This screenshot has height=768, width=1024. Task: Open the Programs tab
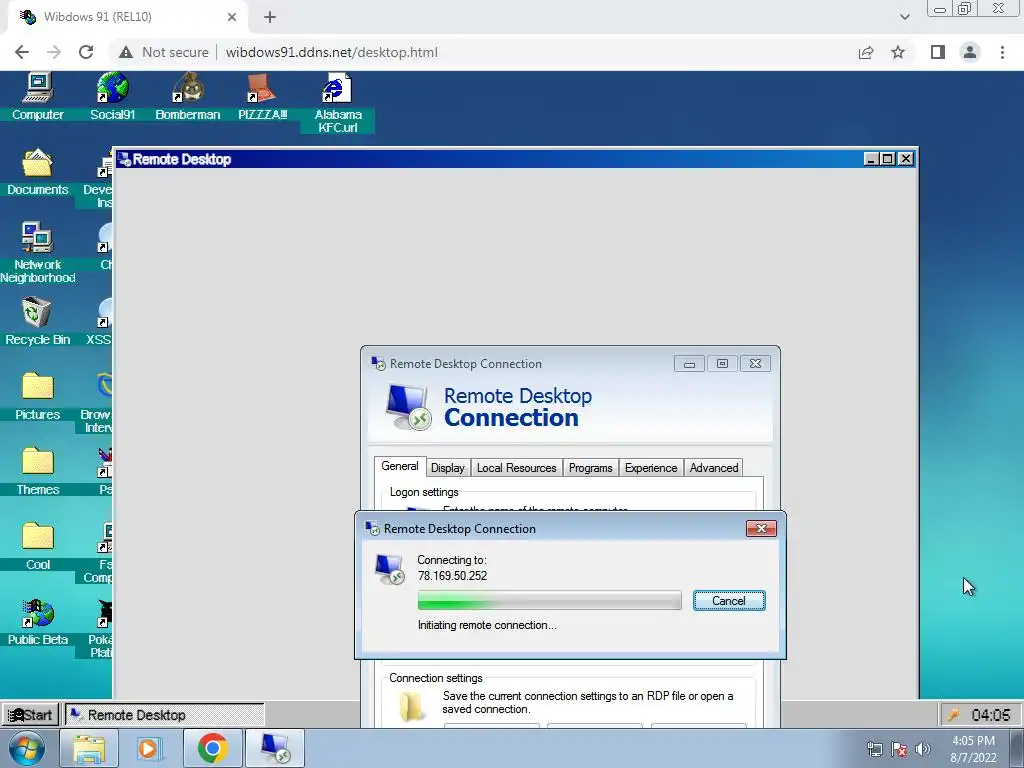pos(590,468)
